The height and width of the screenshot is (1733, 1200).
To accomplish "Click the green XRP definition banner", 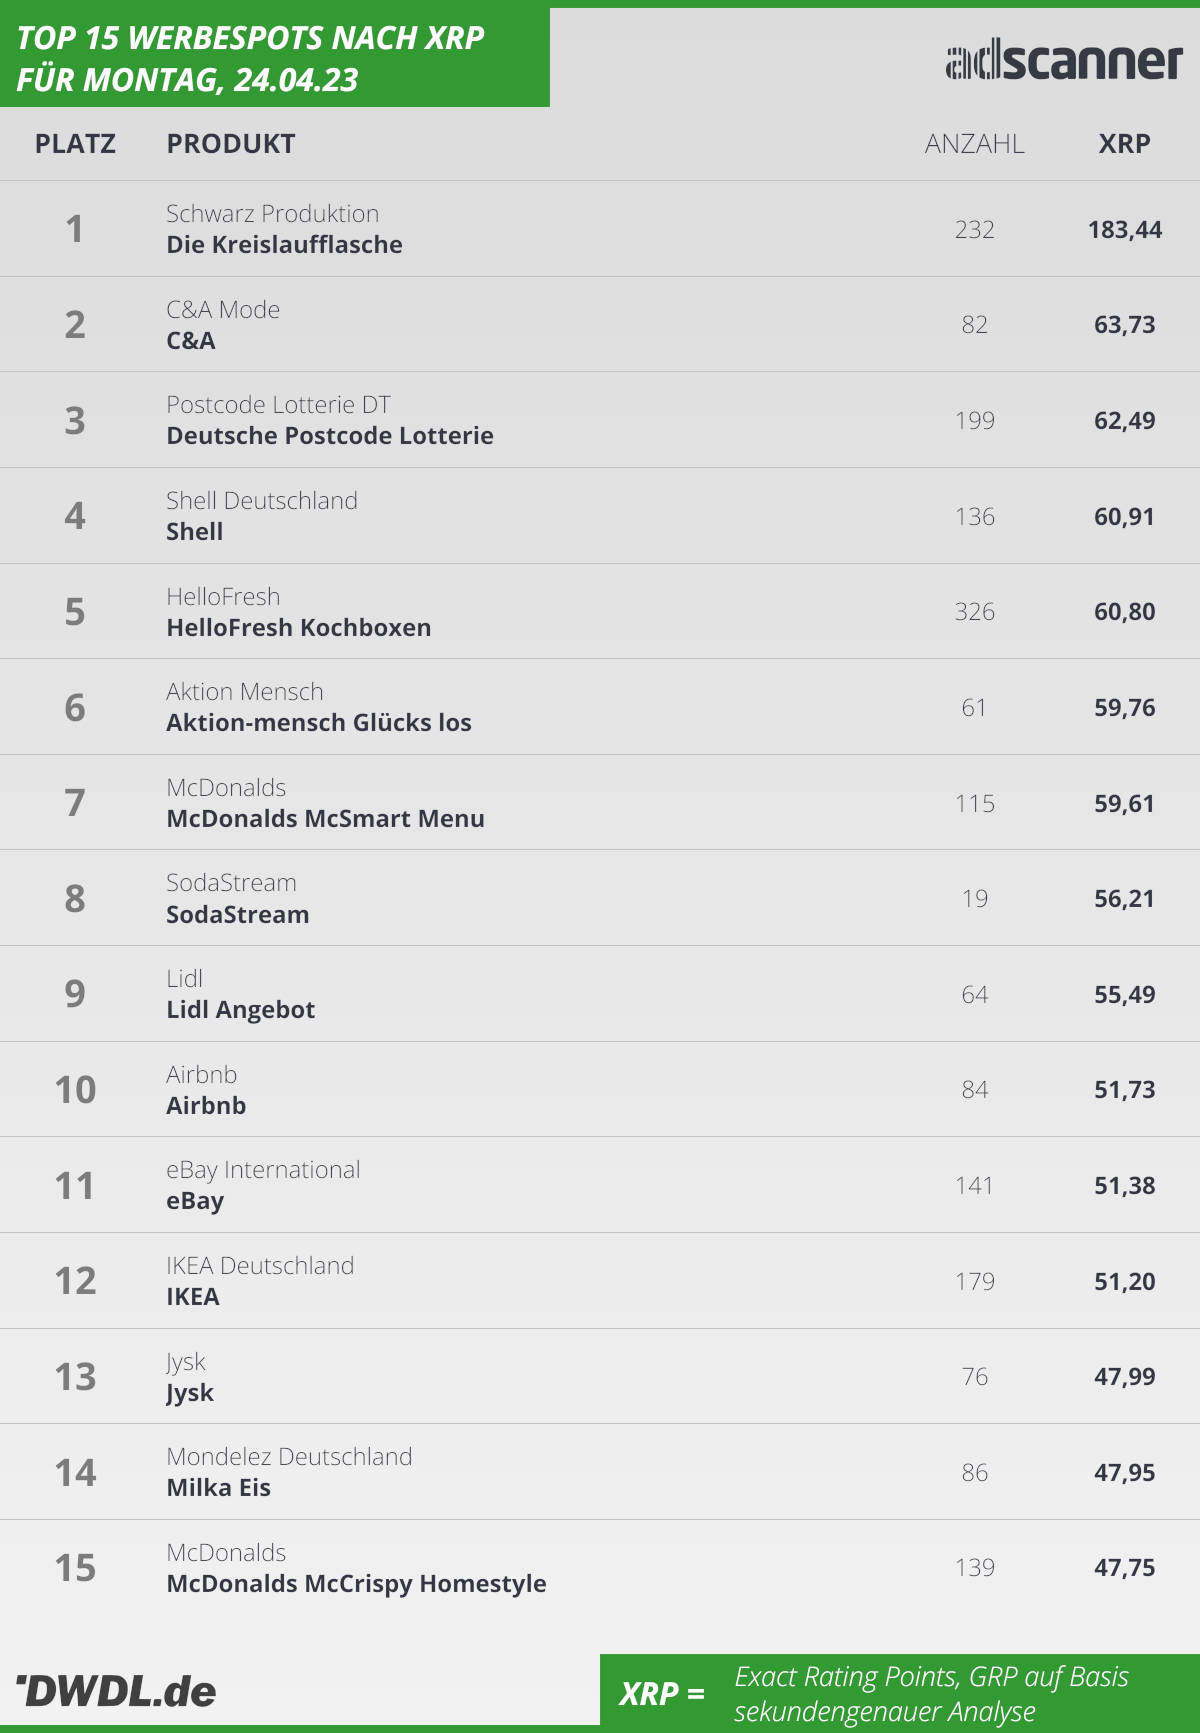I will point(900,1690).
